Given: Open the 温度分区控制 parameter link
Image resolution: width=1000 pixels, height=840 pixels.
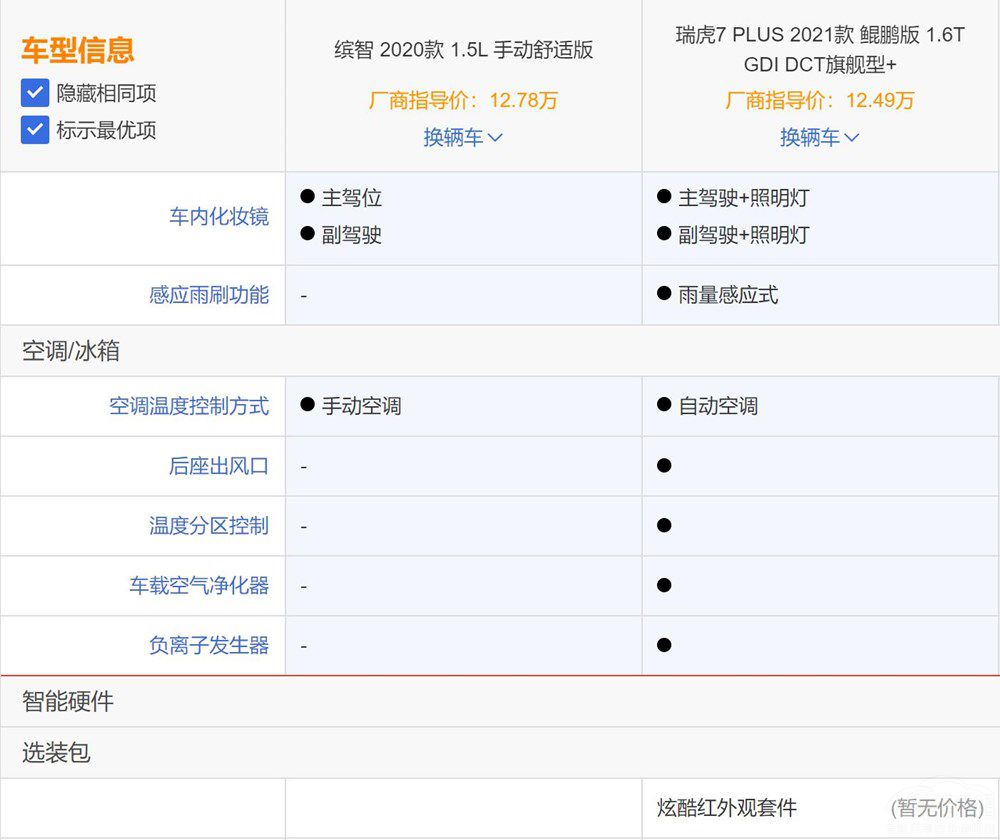Looking at the screenshot, I should pyautogui.click(x=208, y=526).
